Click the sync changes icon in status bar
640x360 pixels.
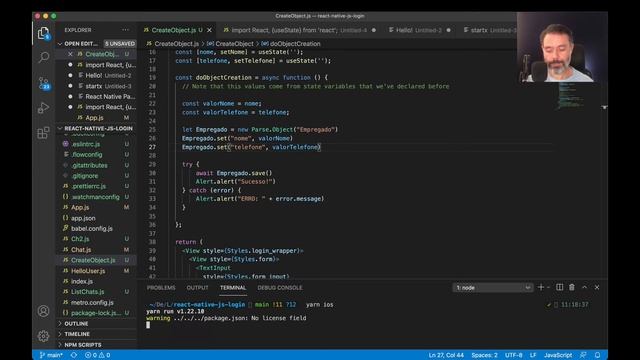click(74, 355)
